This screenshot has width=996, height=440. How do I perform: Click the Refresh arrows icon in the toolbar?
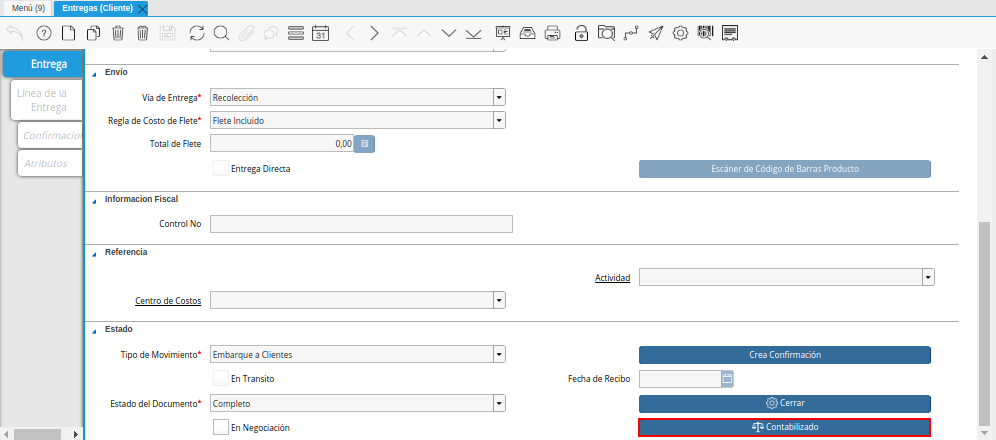(196, 33)
